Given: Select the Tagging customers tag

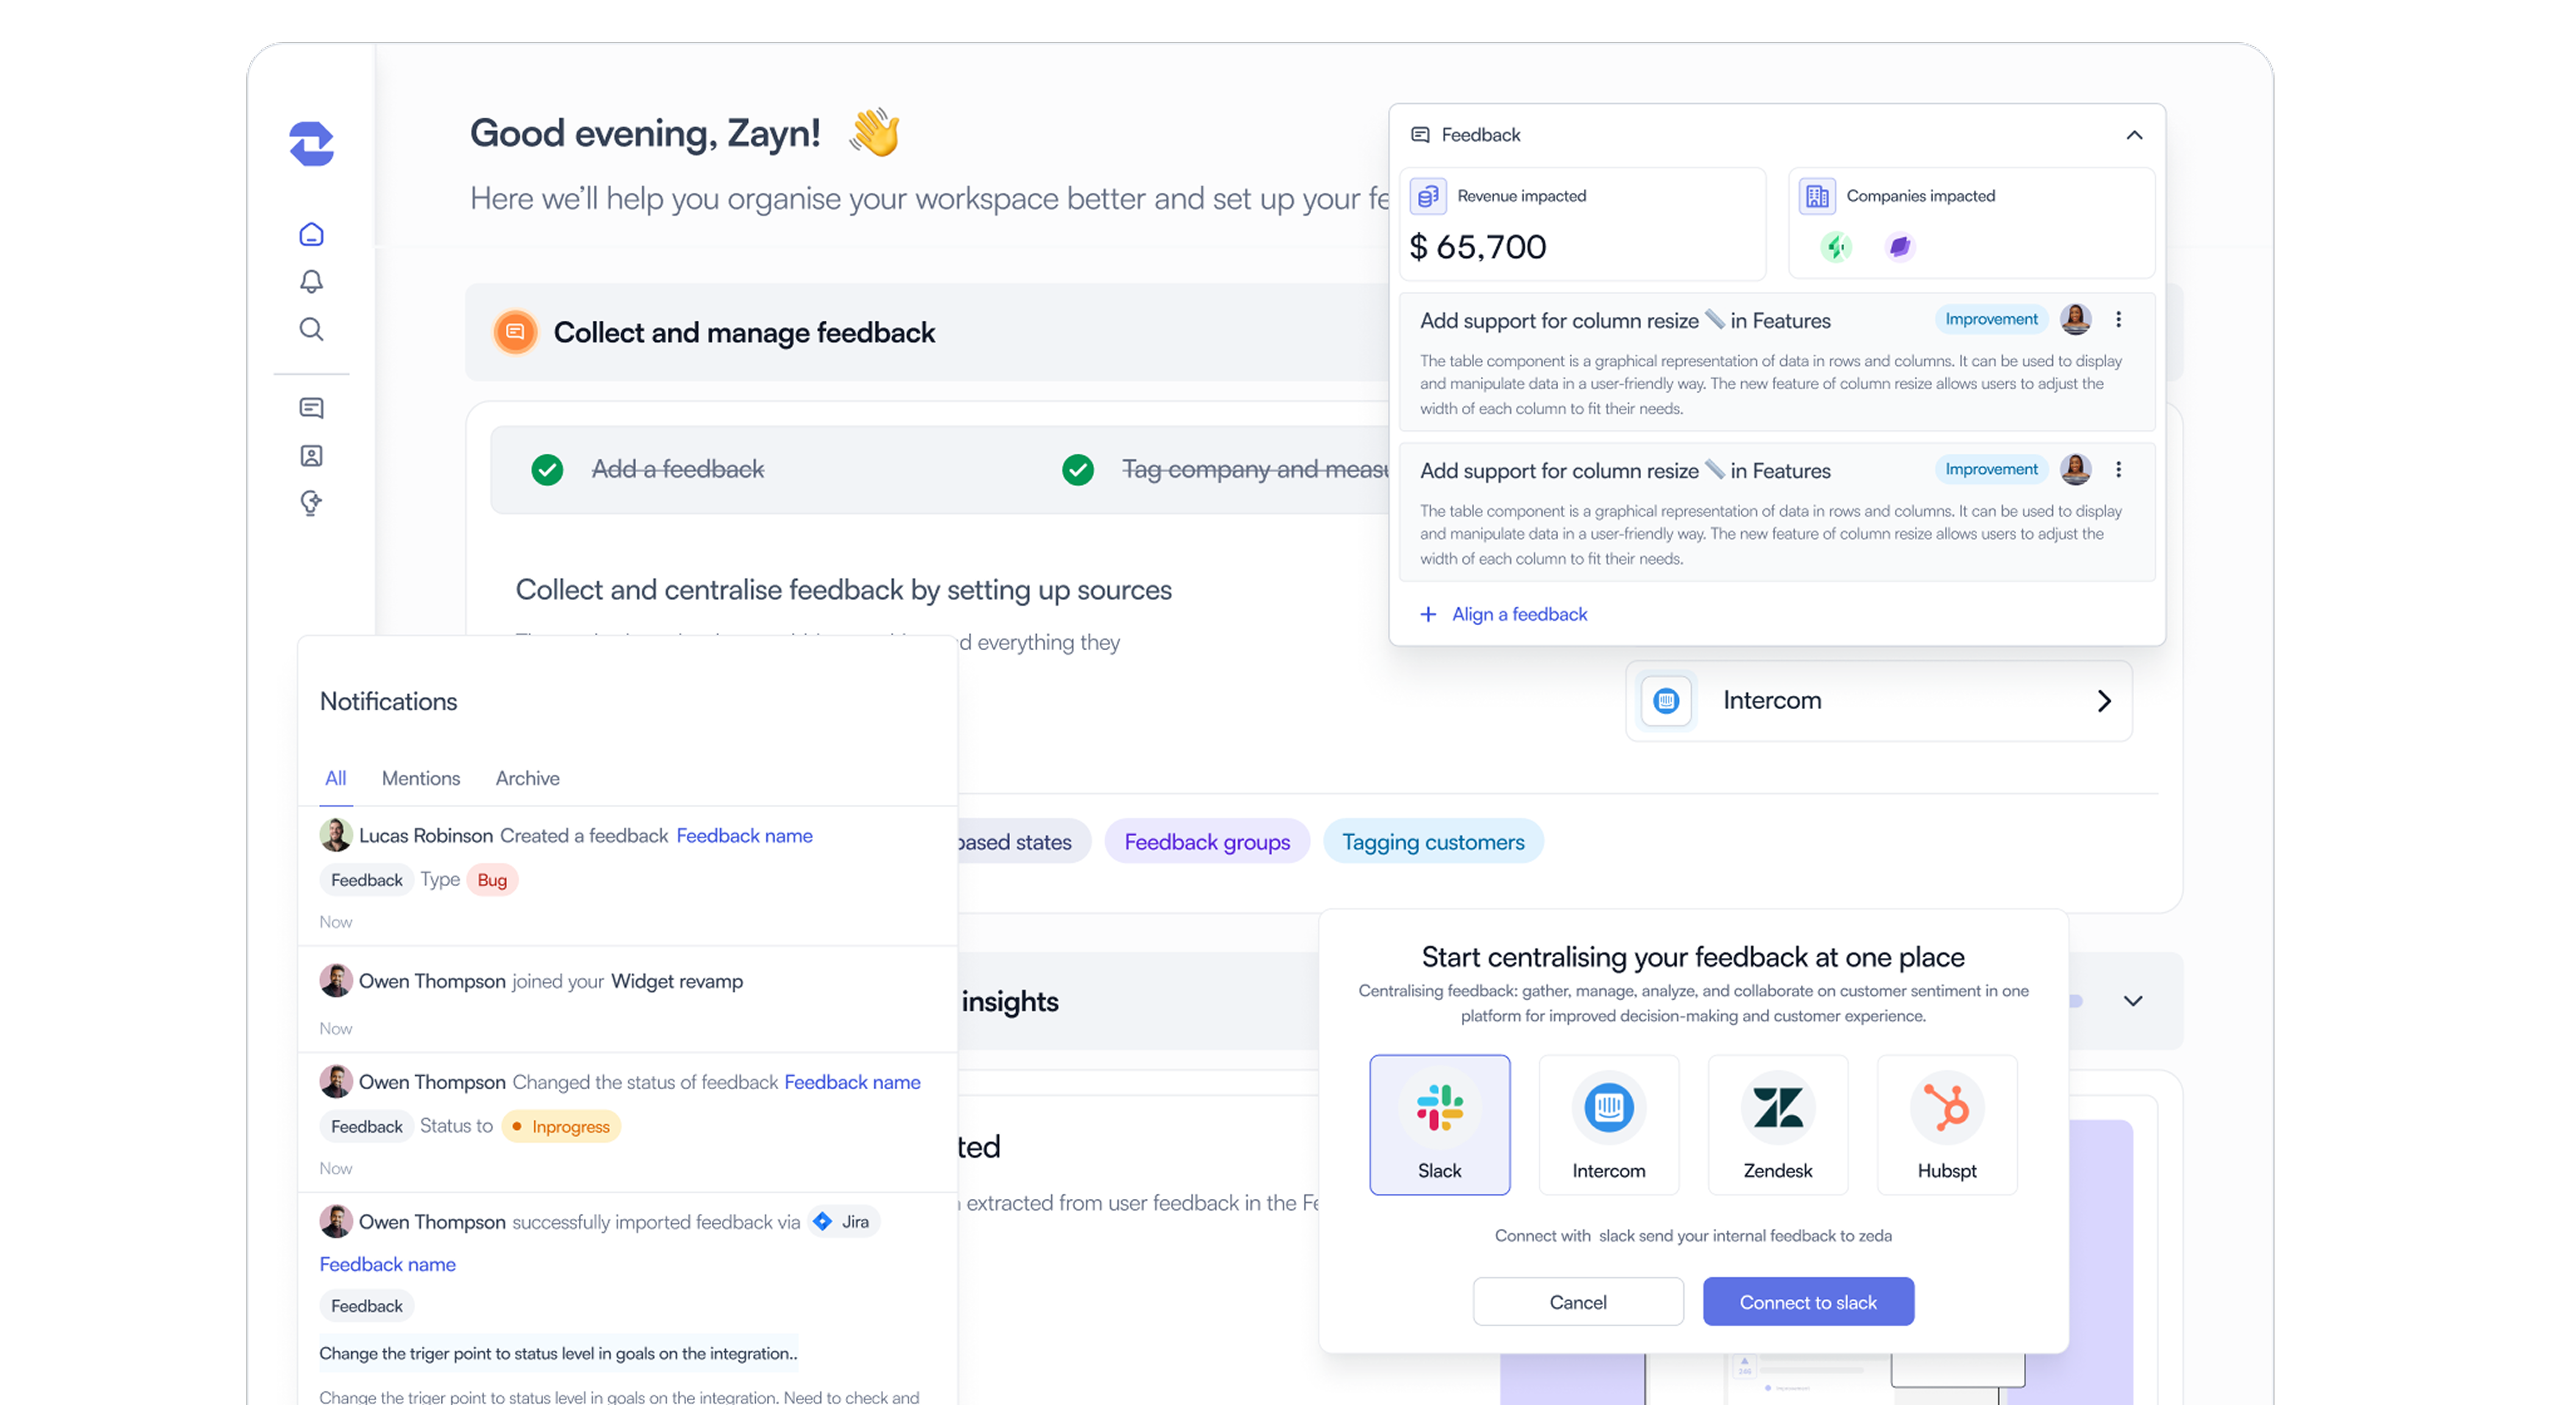Looking at the screenshot, I should click(x=1433, y=842).
